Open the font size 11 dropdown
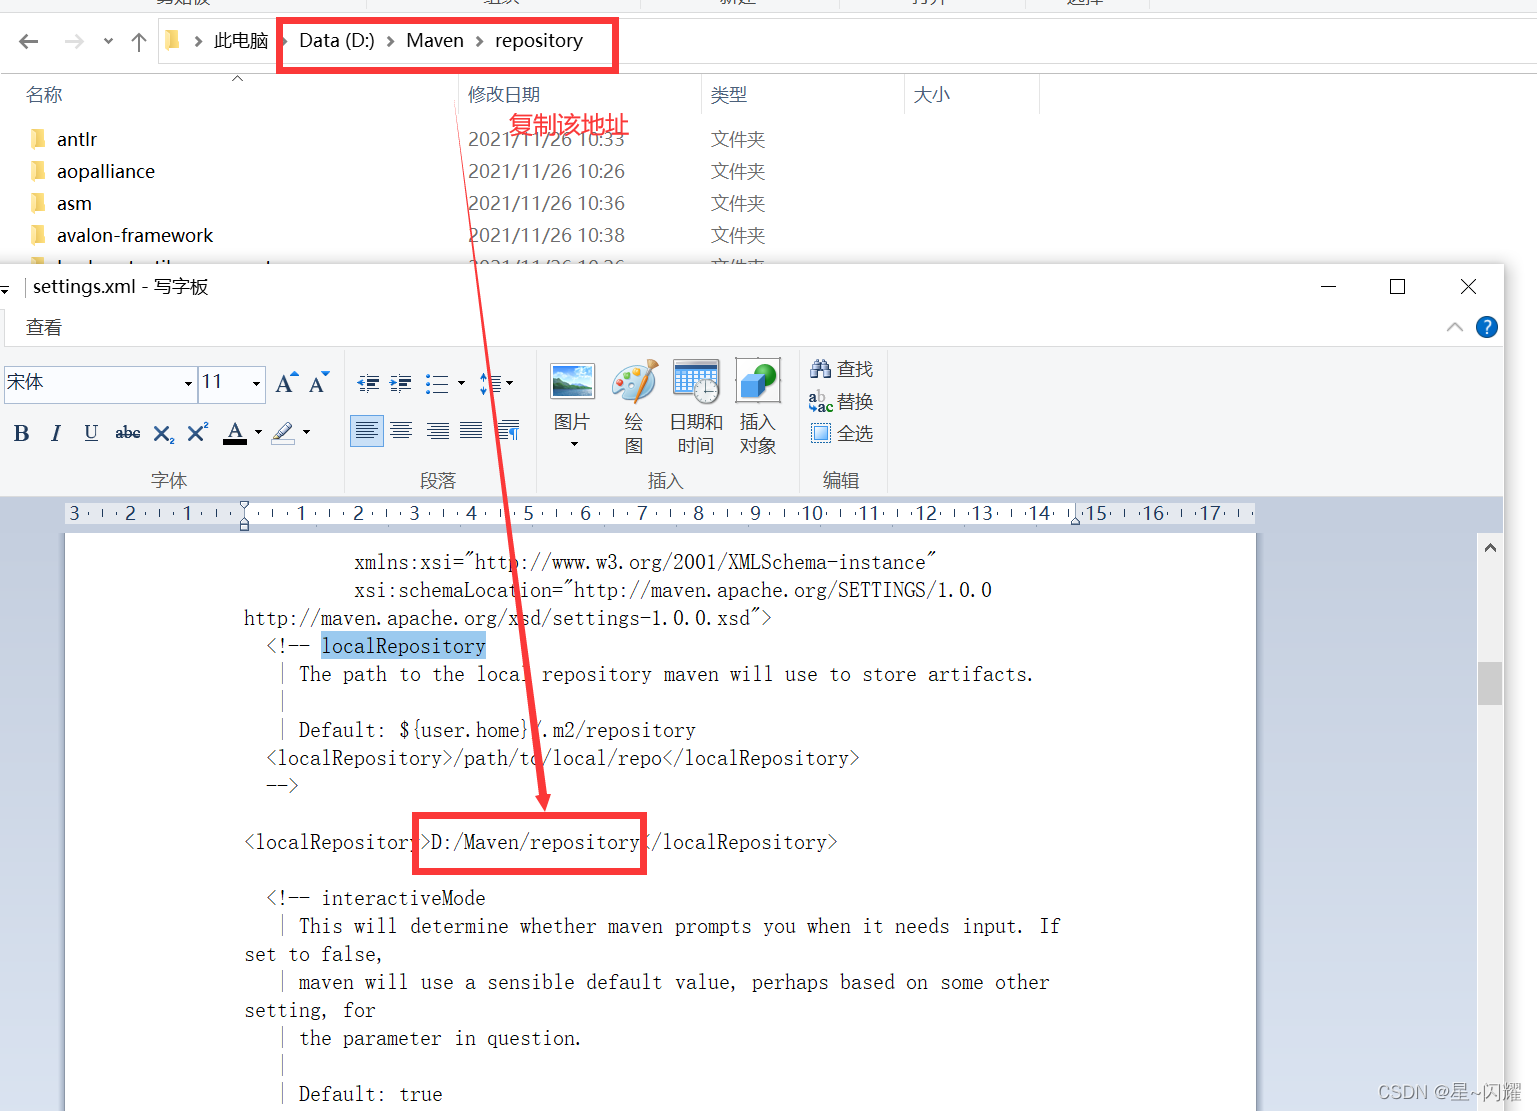 pyautogui.click(x=256, y=384)
